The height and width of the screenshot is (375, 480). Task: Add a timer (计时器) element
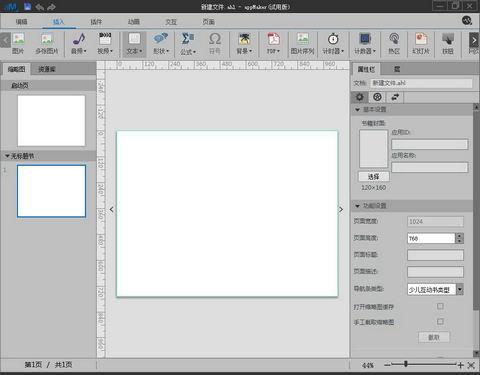point(333,44)
